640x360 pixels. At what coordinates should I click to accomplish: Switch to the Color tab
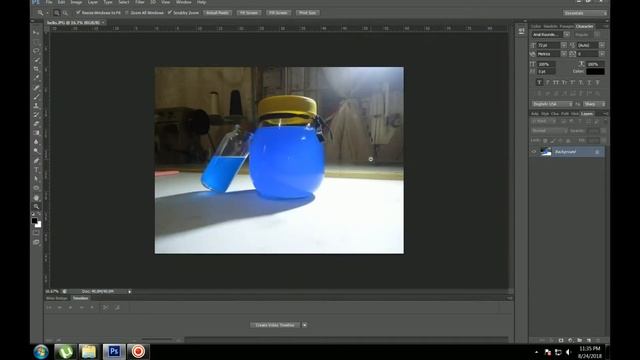click(536, 26)
